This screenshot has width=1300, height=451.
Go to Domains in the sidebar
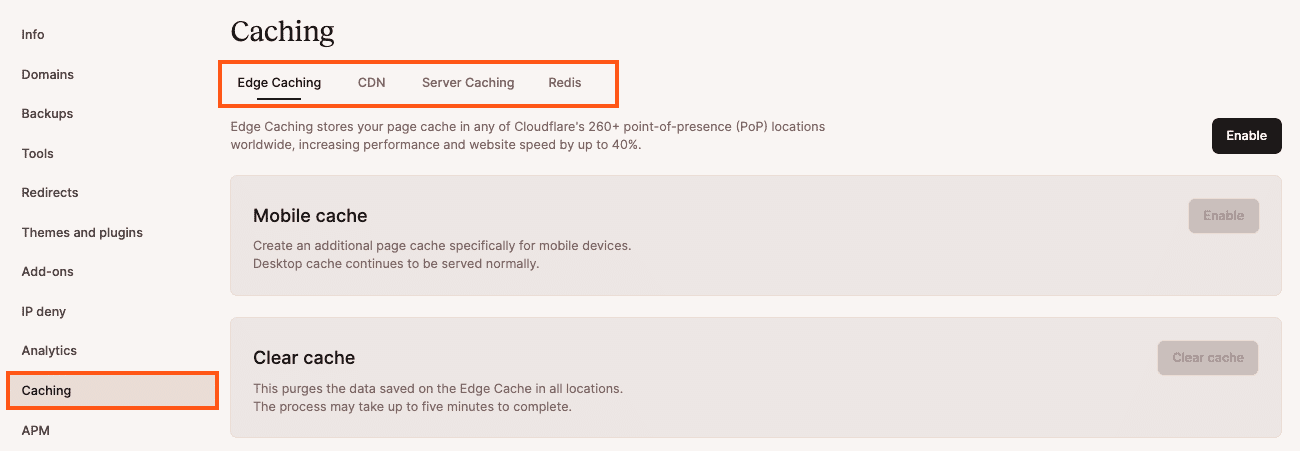(48, 75)
